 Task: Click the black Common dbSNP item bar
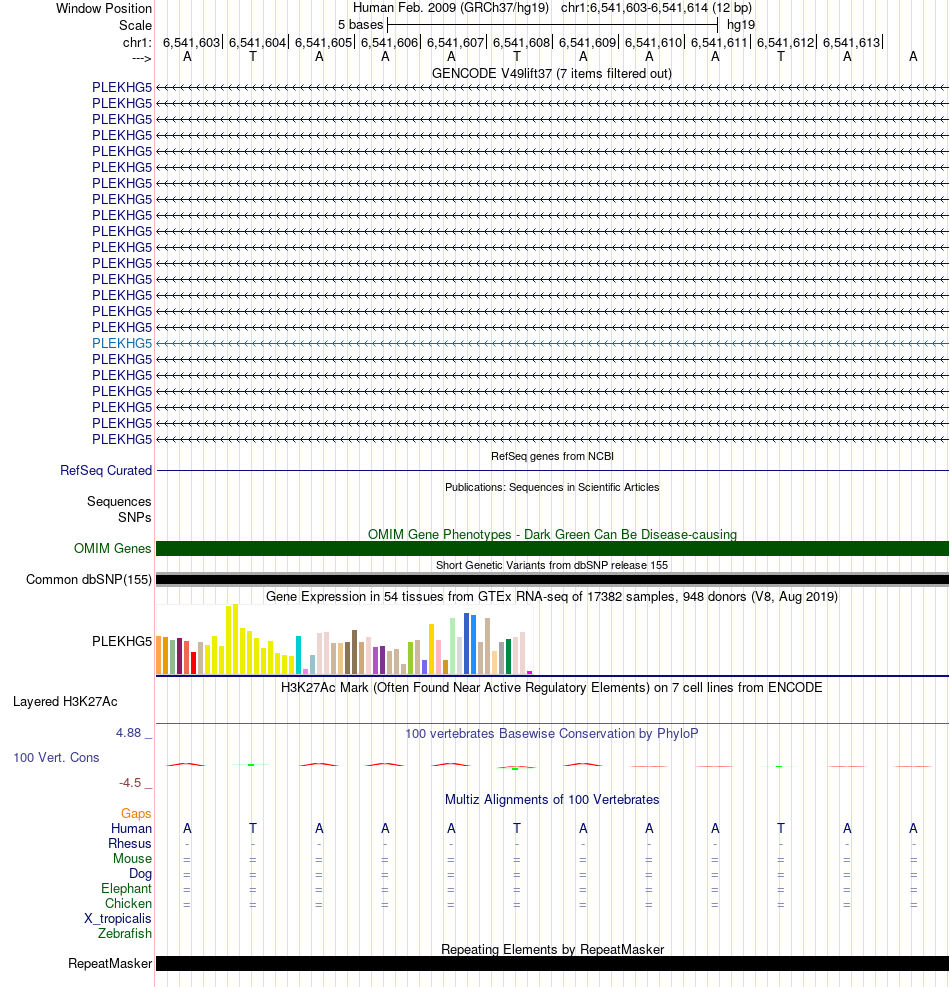tap(552, 580)
